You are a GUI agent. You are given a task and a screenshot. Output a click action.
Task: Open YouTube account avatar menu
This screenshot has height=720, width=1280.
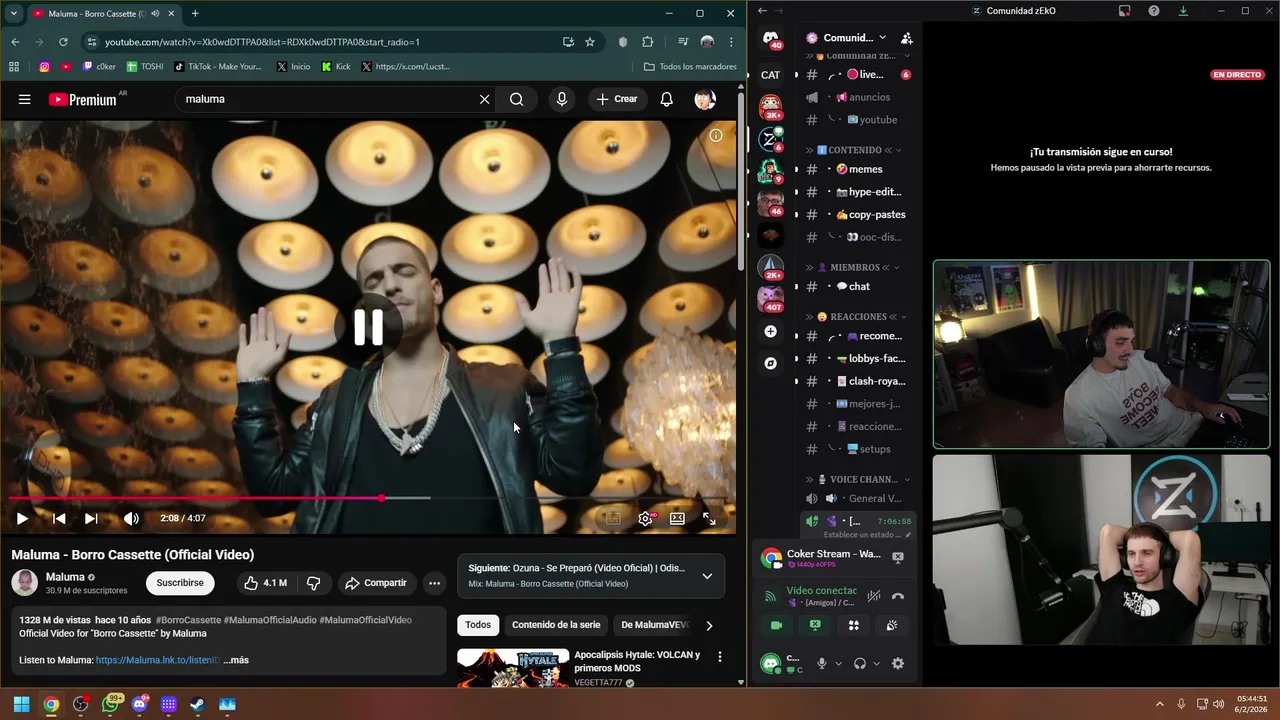coord(705,99)
